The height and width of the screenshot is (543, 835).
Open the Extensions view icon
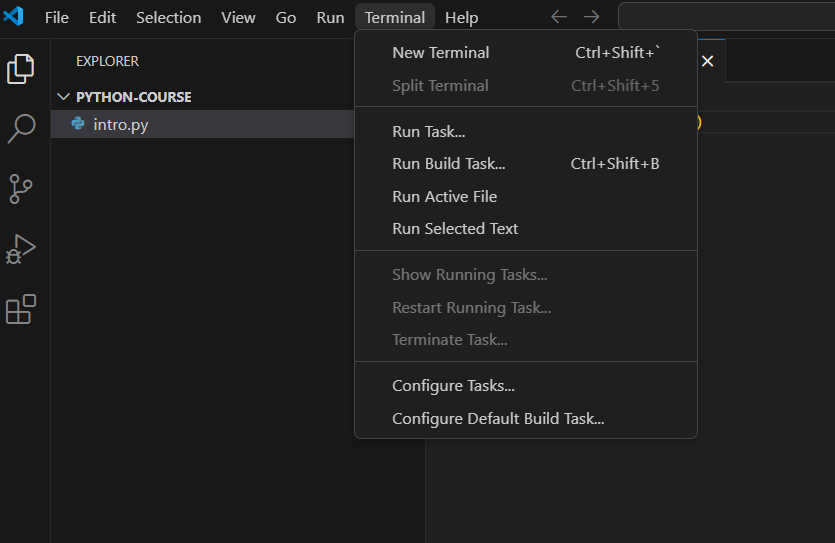(x=21, y=310)
